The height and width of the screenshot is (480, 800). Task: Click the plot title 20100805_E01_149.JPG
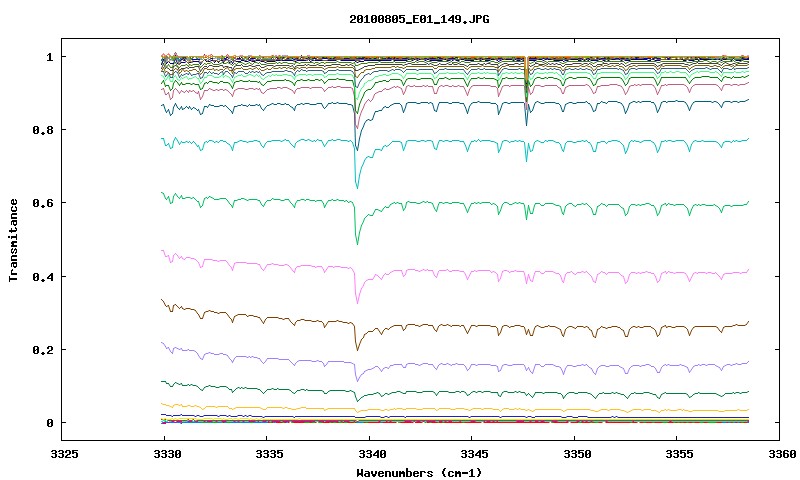pyautogui.click(x=419, y=19)
